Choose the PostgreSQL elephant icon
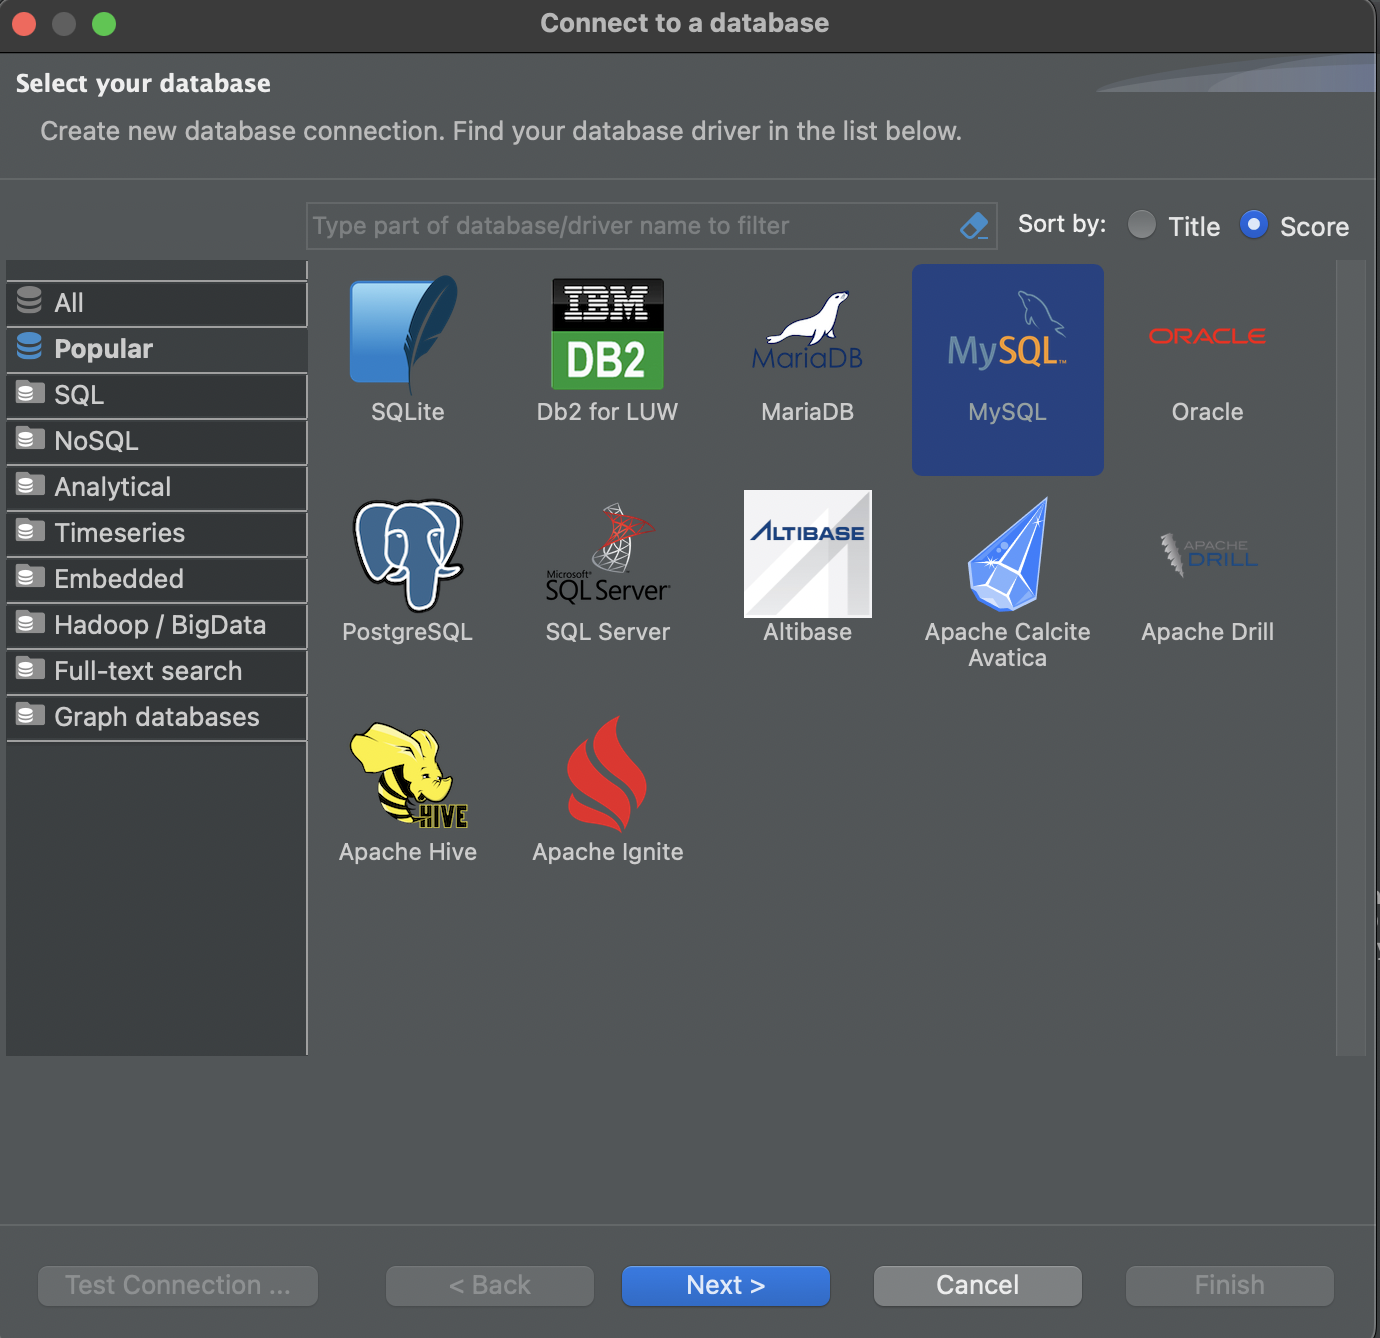 pos(408,555)
